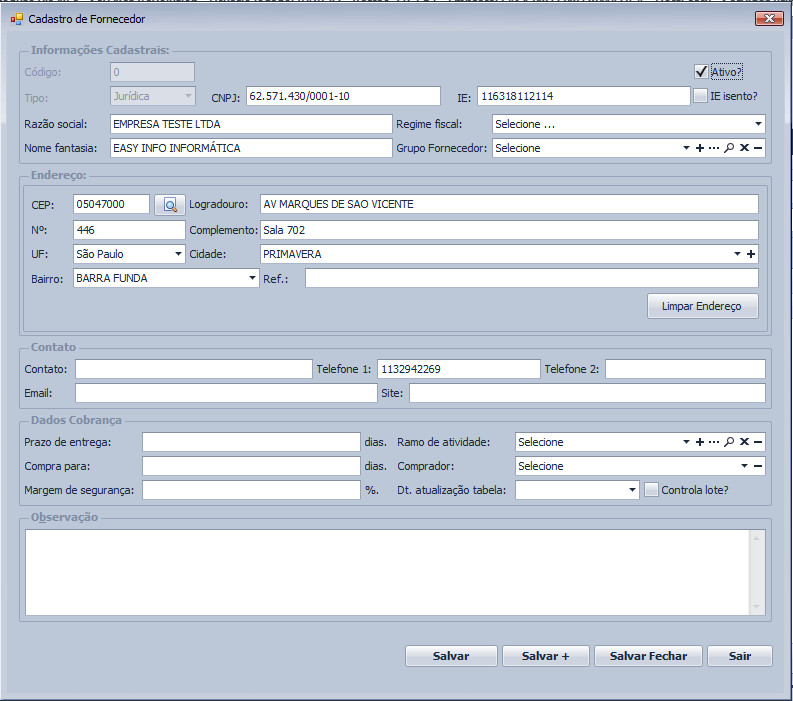Focus the Razão social field

pos(251,124)
